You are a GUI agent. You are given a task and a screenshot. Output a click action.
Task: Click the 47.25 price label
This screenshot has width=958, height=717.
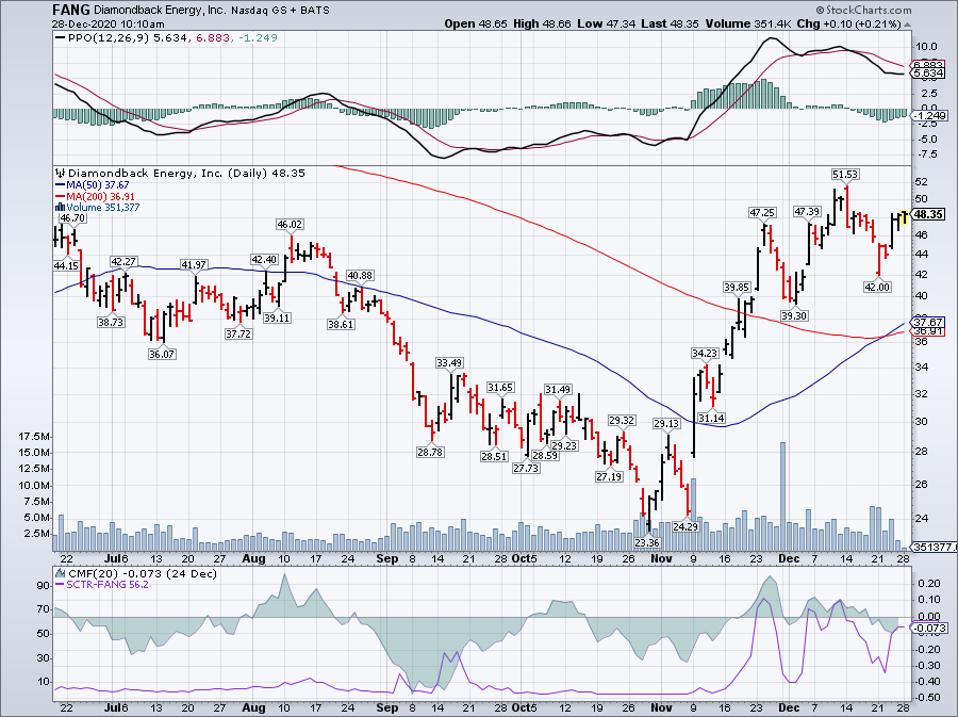[x=762, y=213]
